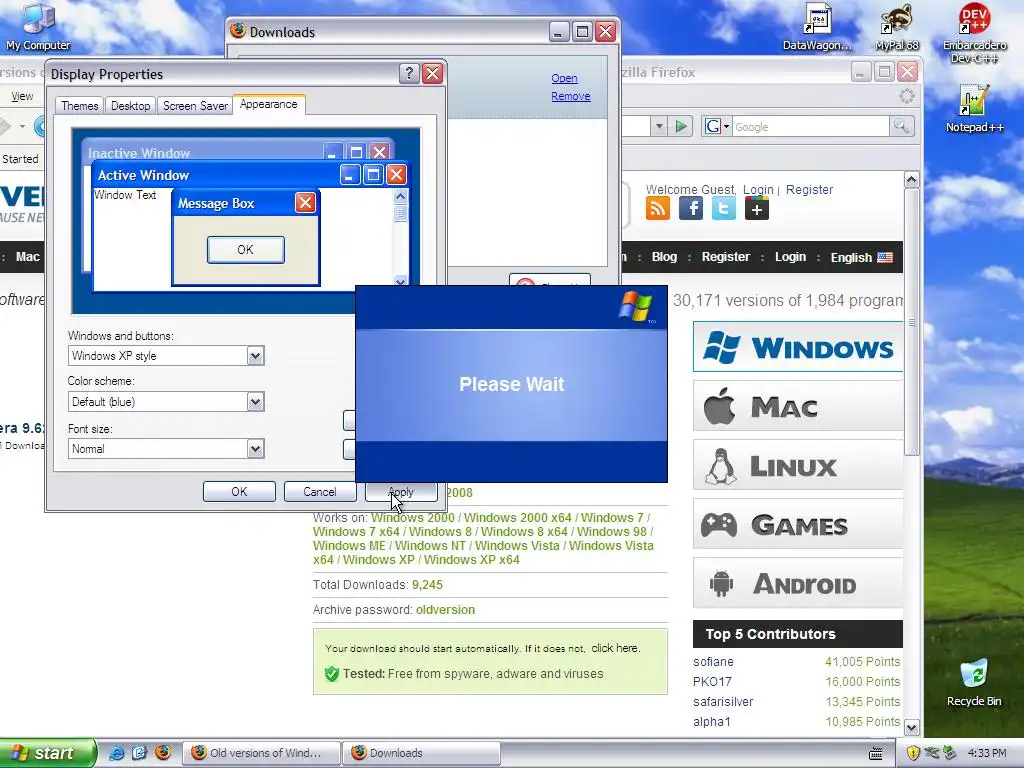The width and height of the screenshot is (1024, 768).
Task: Select the Appearance tab
Action: (268, 104)
